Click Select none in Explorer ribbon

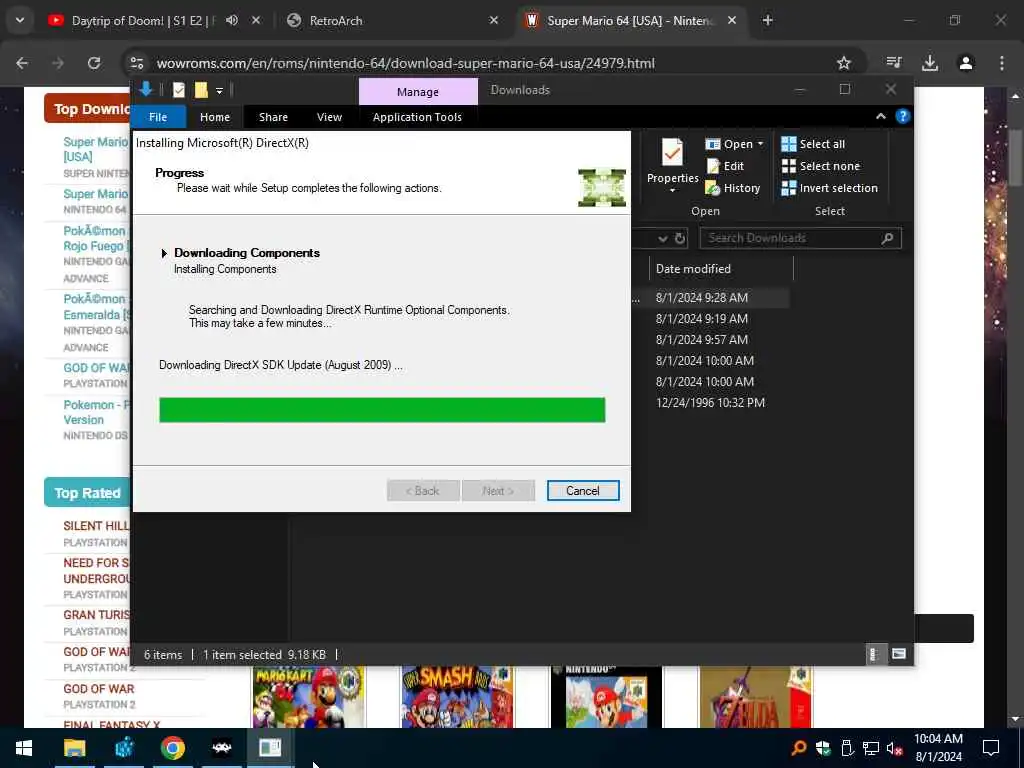(x=821, y=166)
